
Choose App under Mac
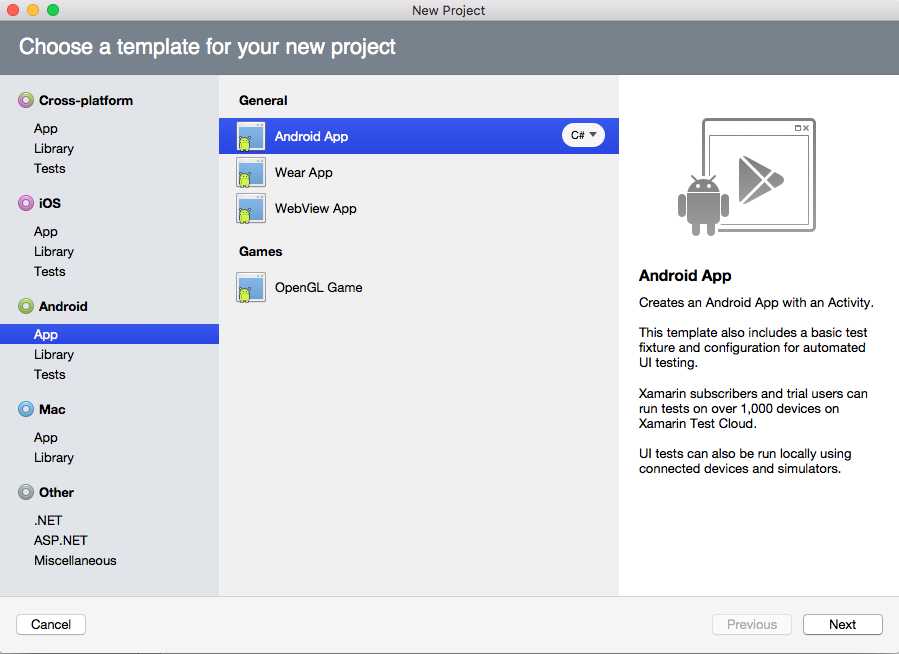pyautogui.click(x=46, y=437)
